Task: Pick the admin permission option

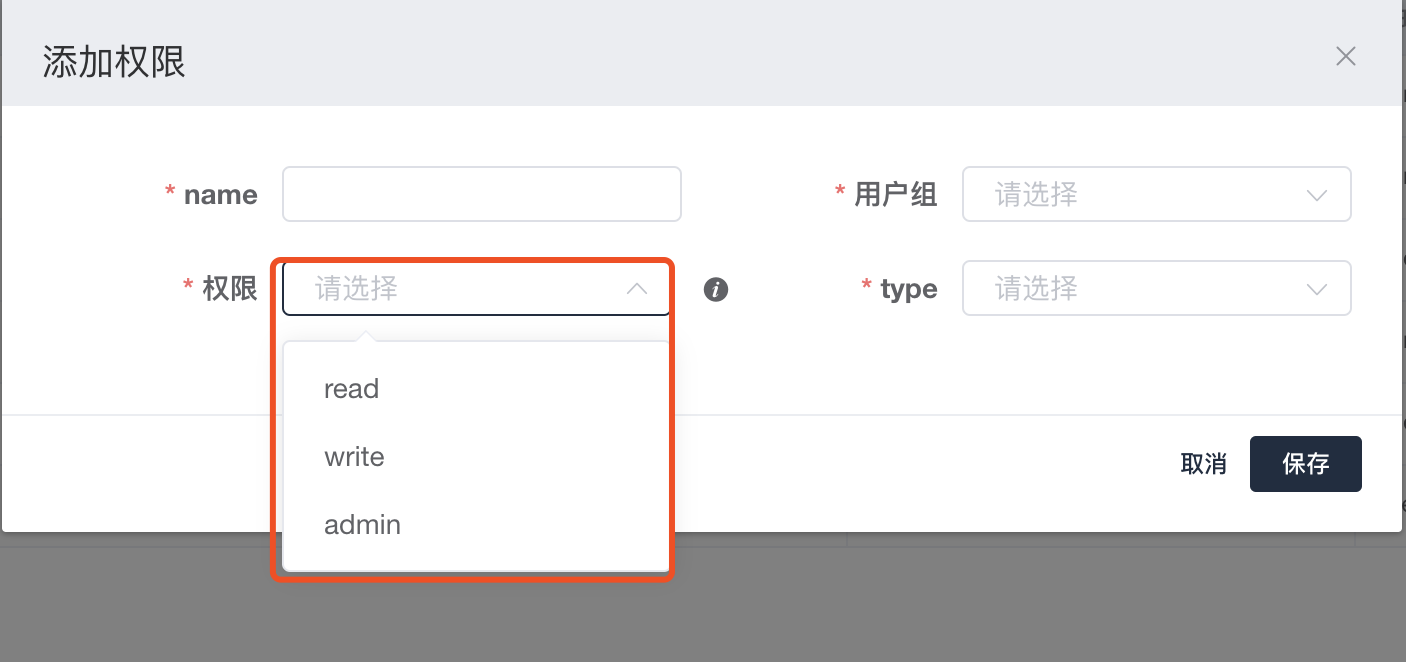Action: [x=362, y=525]
